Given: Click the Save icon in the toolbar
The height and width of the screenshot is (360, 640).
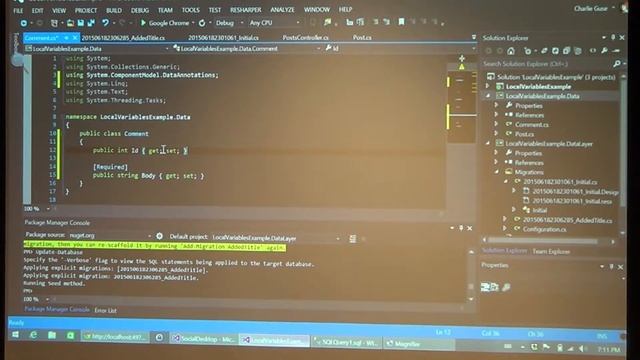Looking at the screenshot, I should pyautogui.click(x=81, y=23).
